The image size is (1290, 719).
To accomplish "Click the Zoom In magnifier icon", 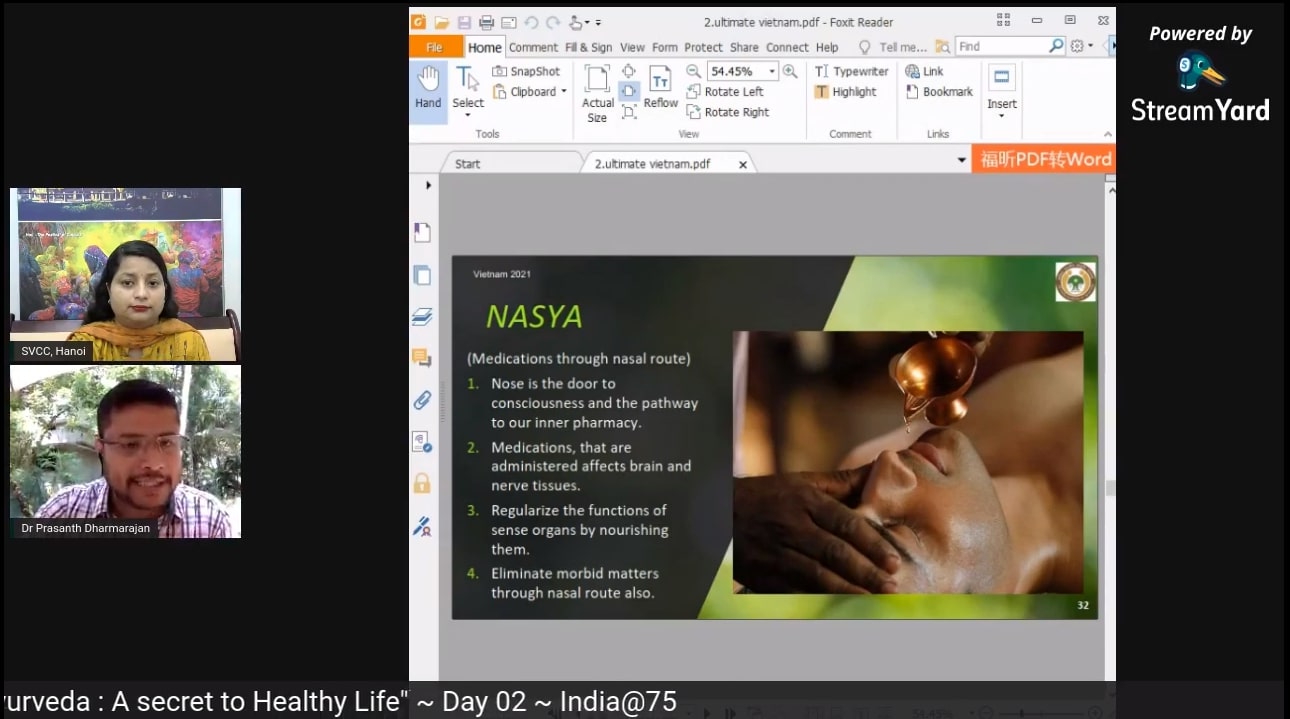I will tap(790, 71).
